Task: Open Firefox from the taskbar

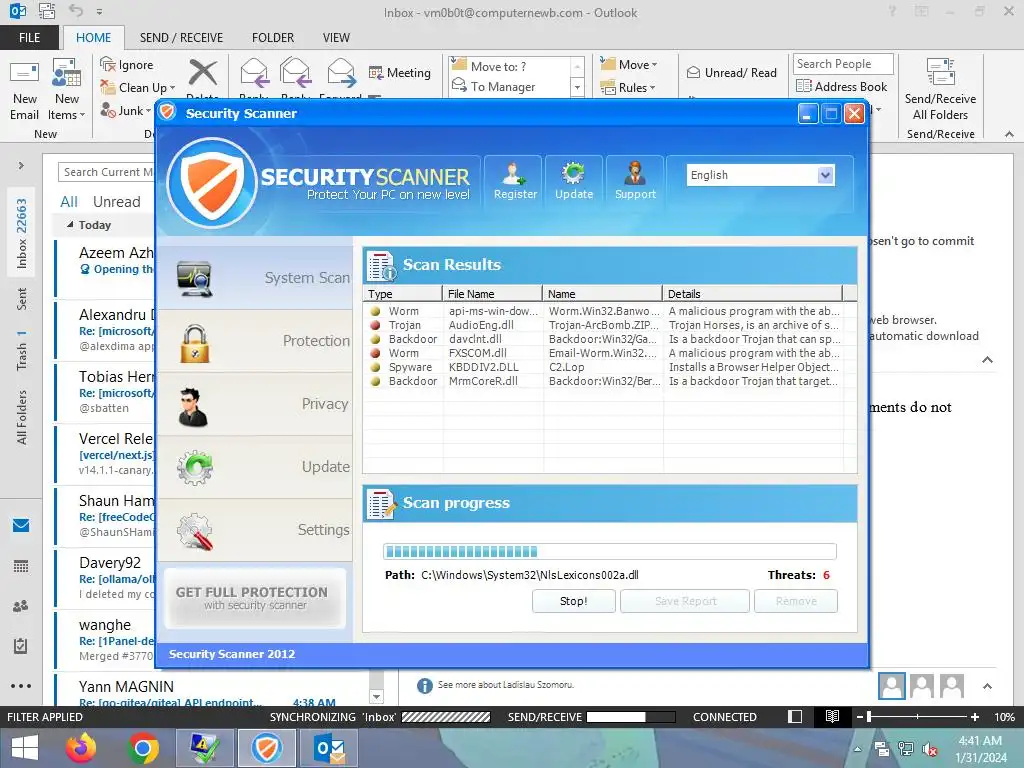Action: click(x=81, y=748)
